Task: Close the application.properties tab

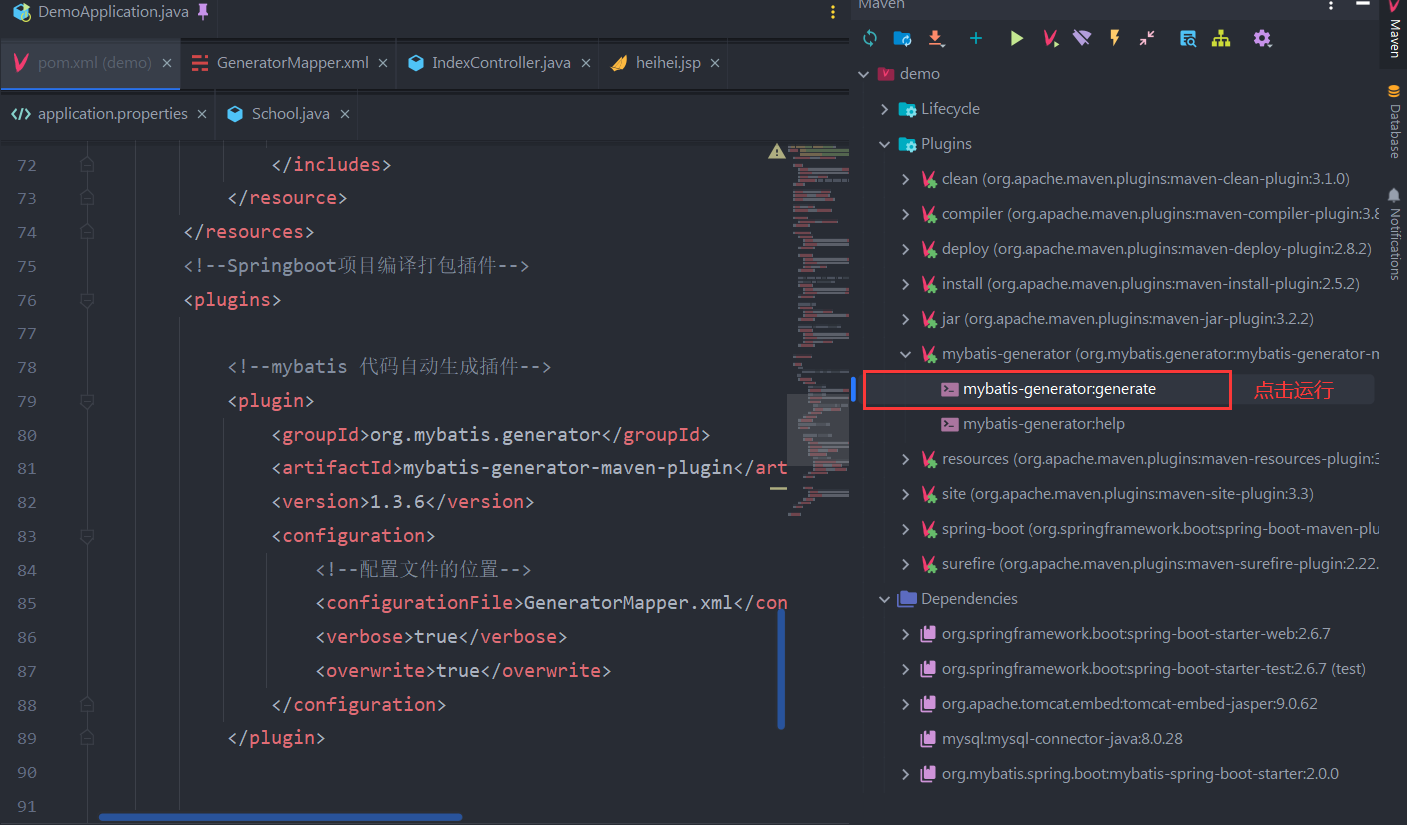Action: coord(202,114)
